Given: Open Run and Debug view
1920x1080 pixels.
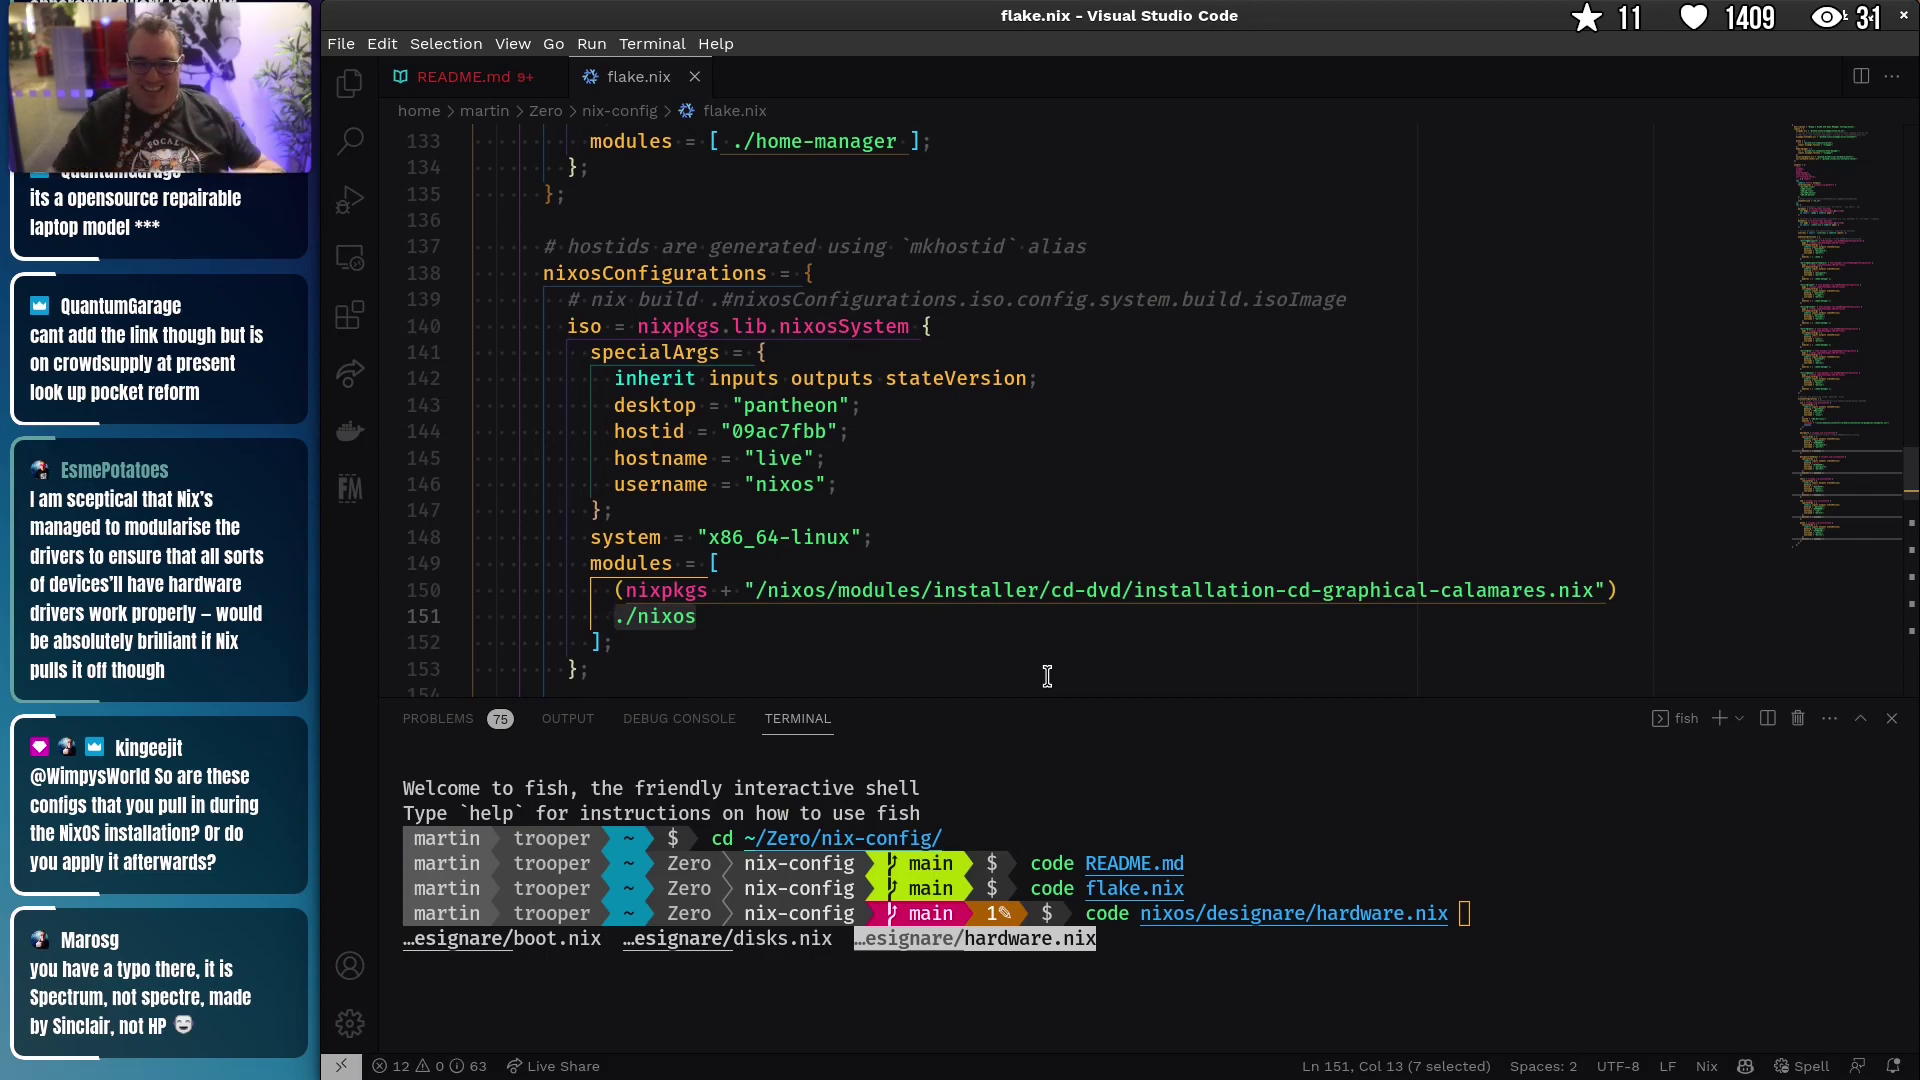Looking at the screenshot, I should point(349,200).
